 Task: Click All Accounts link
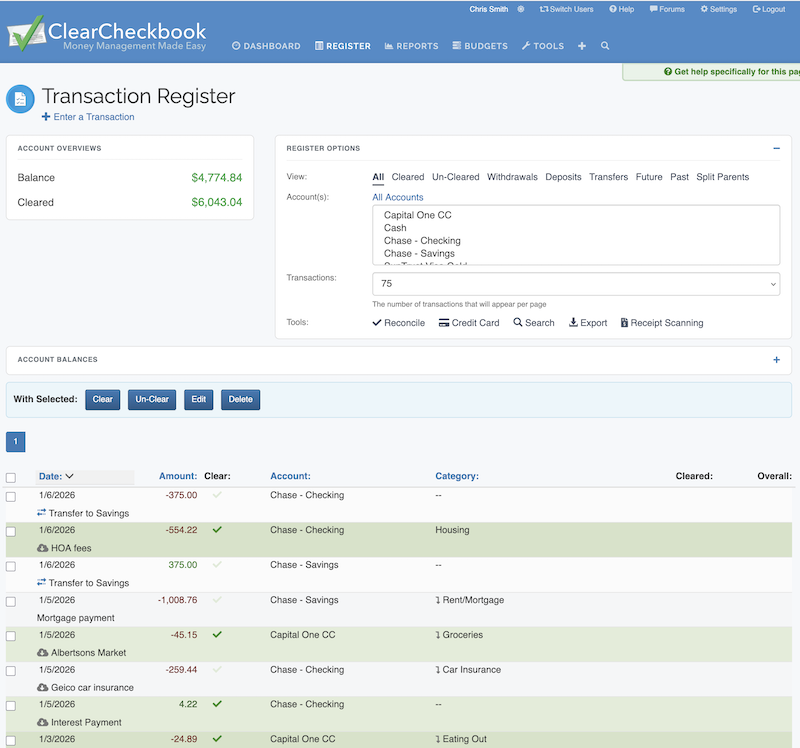398,197
